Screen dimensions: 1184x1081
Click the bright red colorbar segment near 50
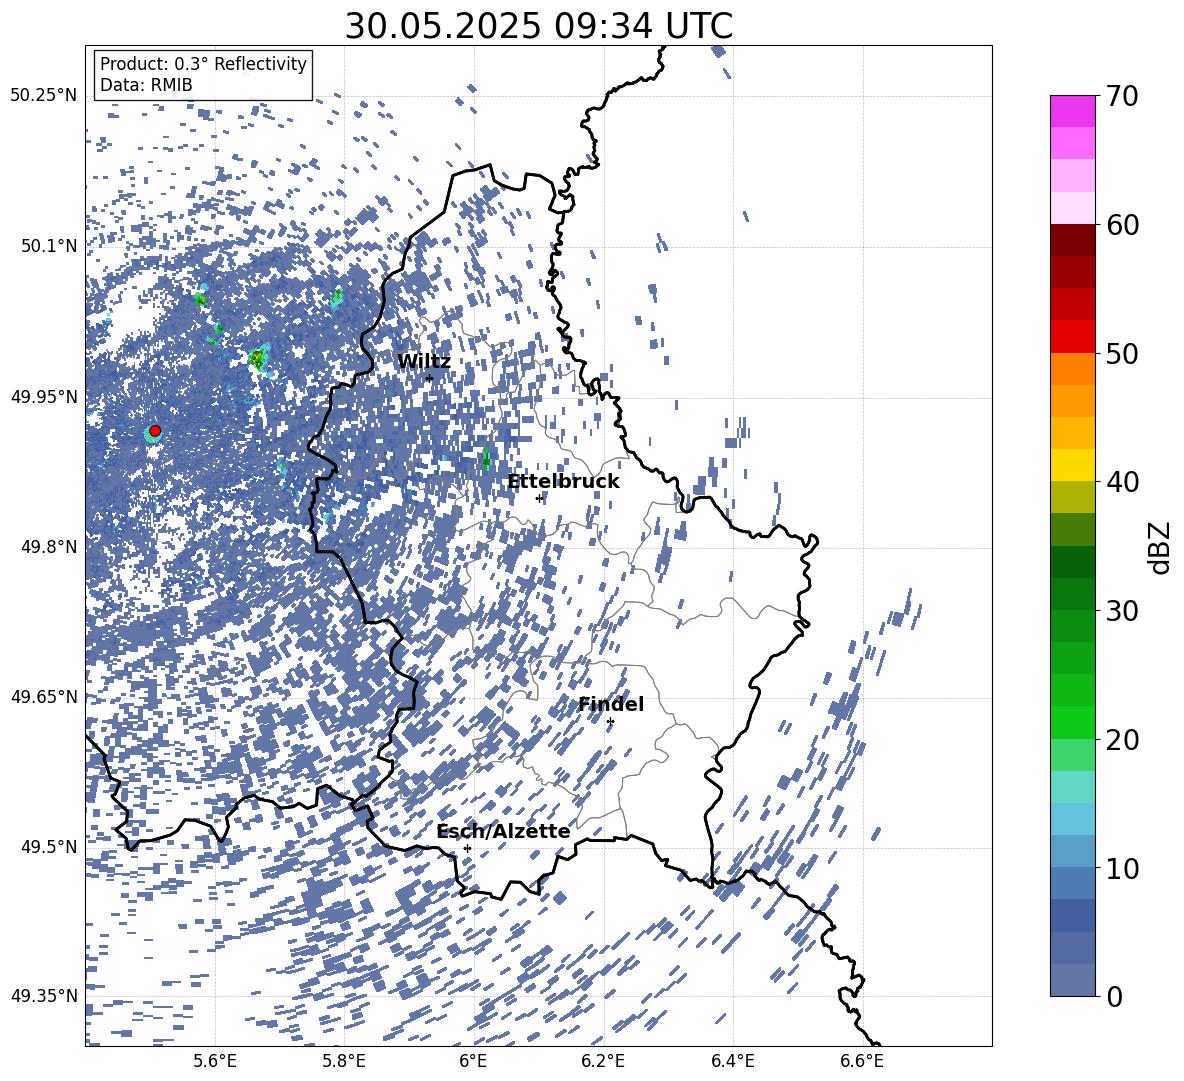pyautogui.click(x=1072, y=337)
